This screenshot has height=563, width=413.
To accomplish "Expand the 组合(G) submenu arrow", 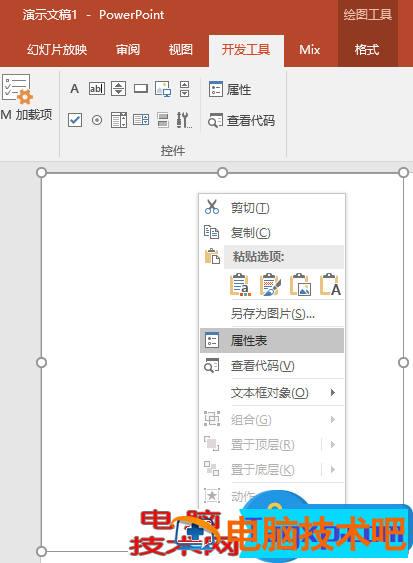I will tap(333, 419).
